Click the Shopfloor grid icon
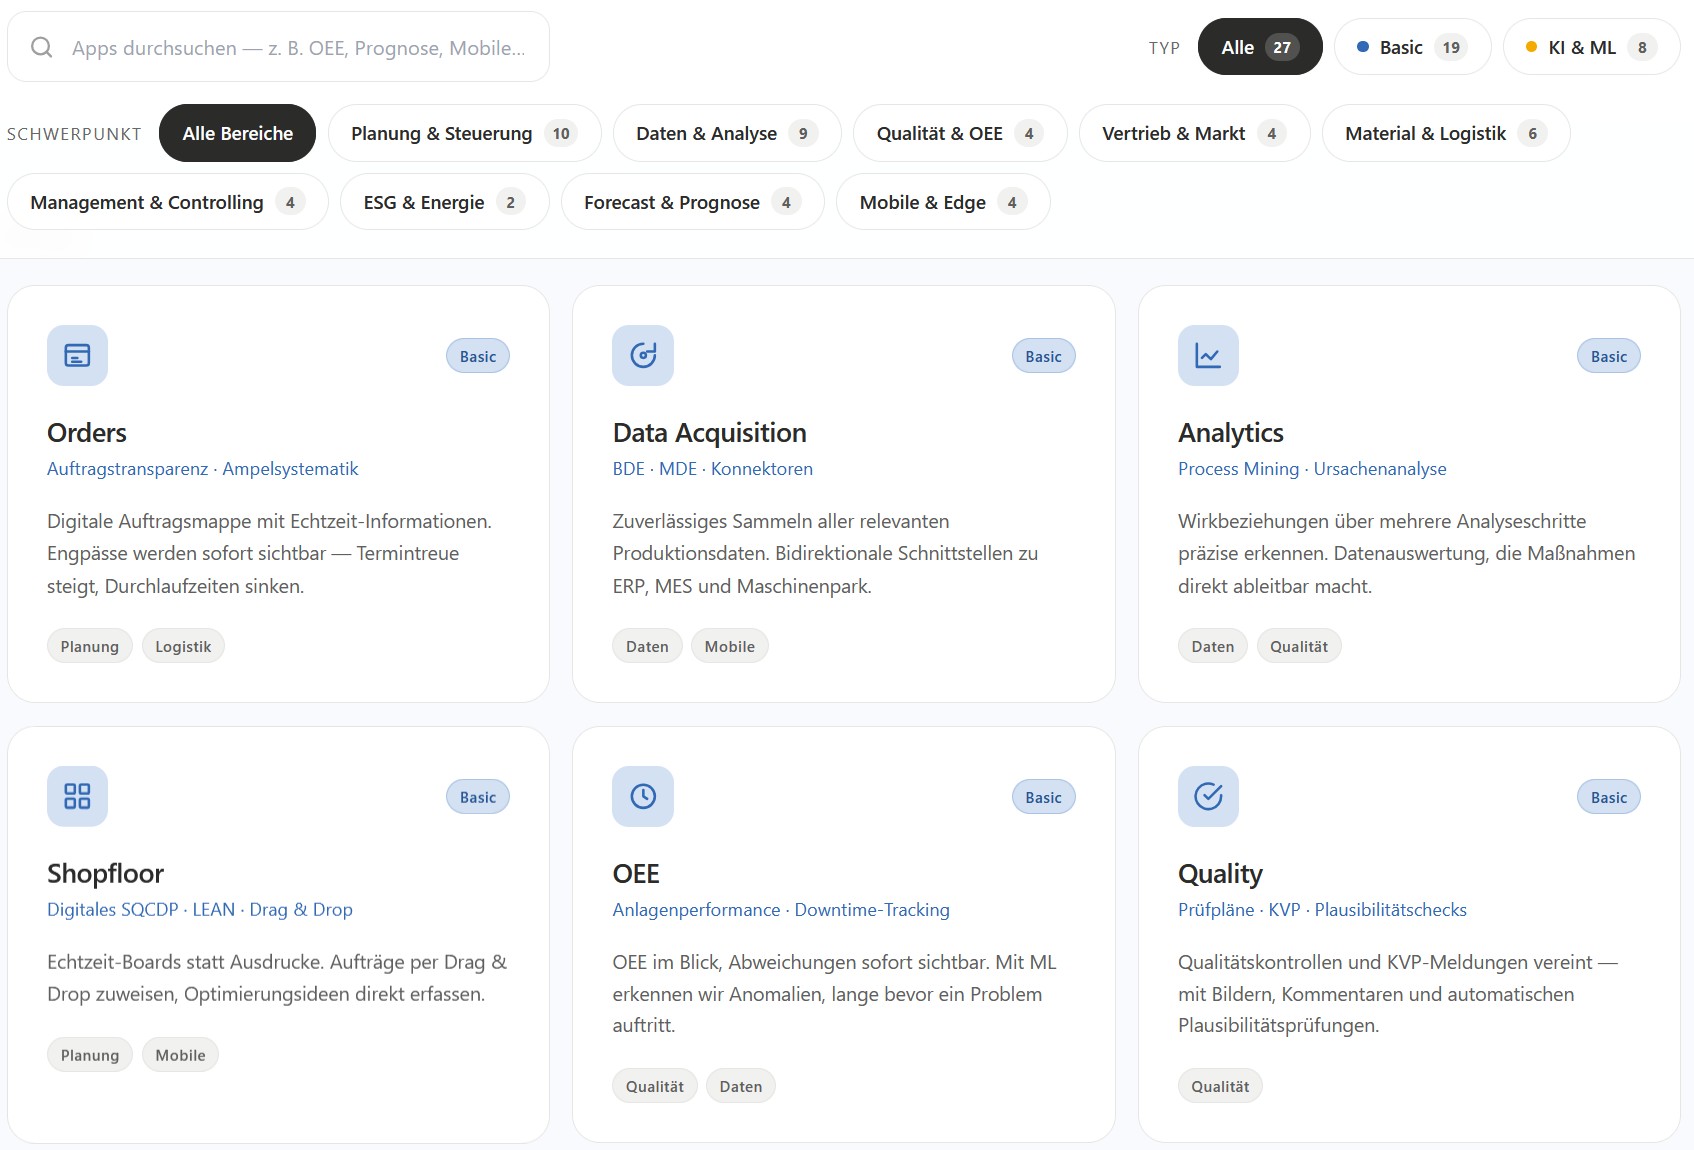 [77, 796]
